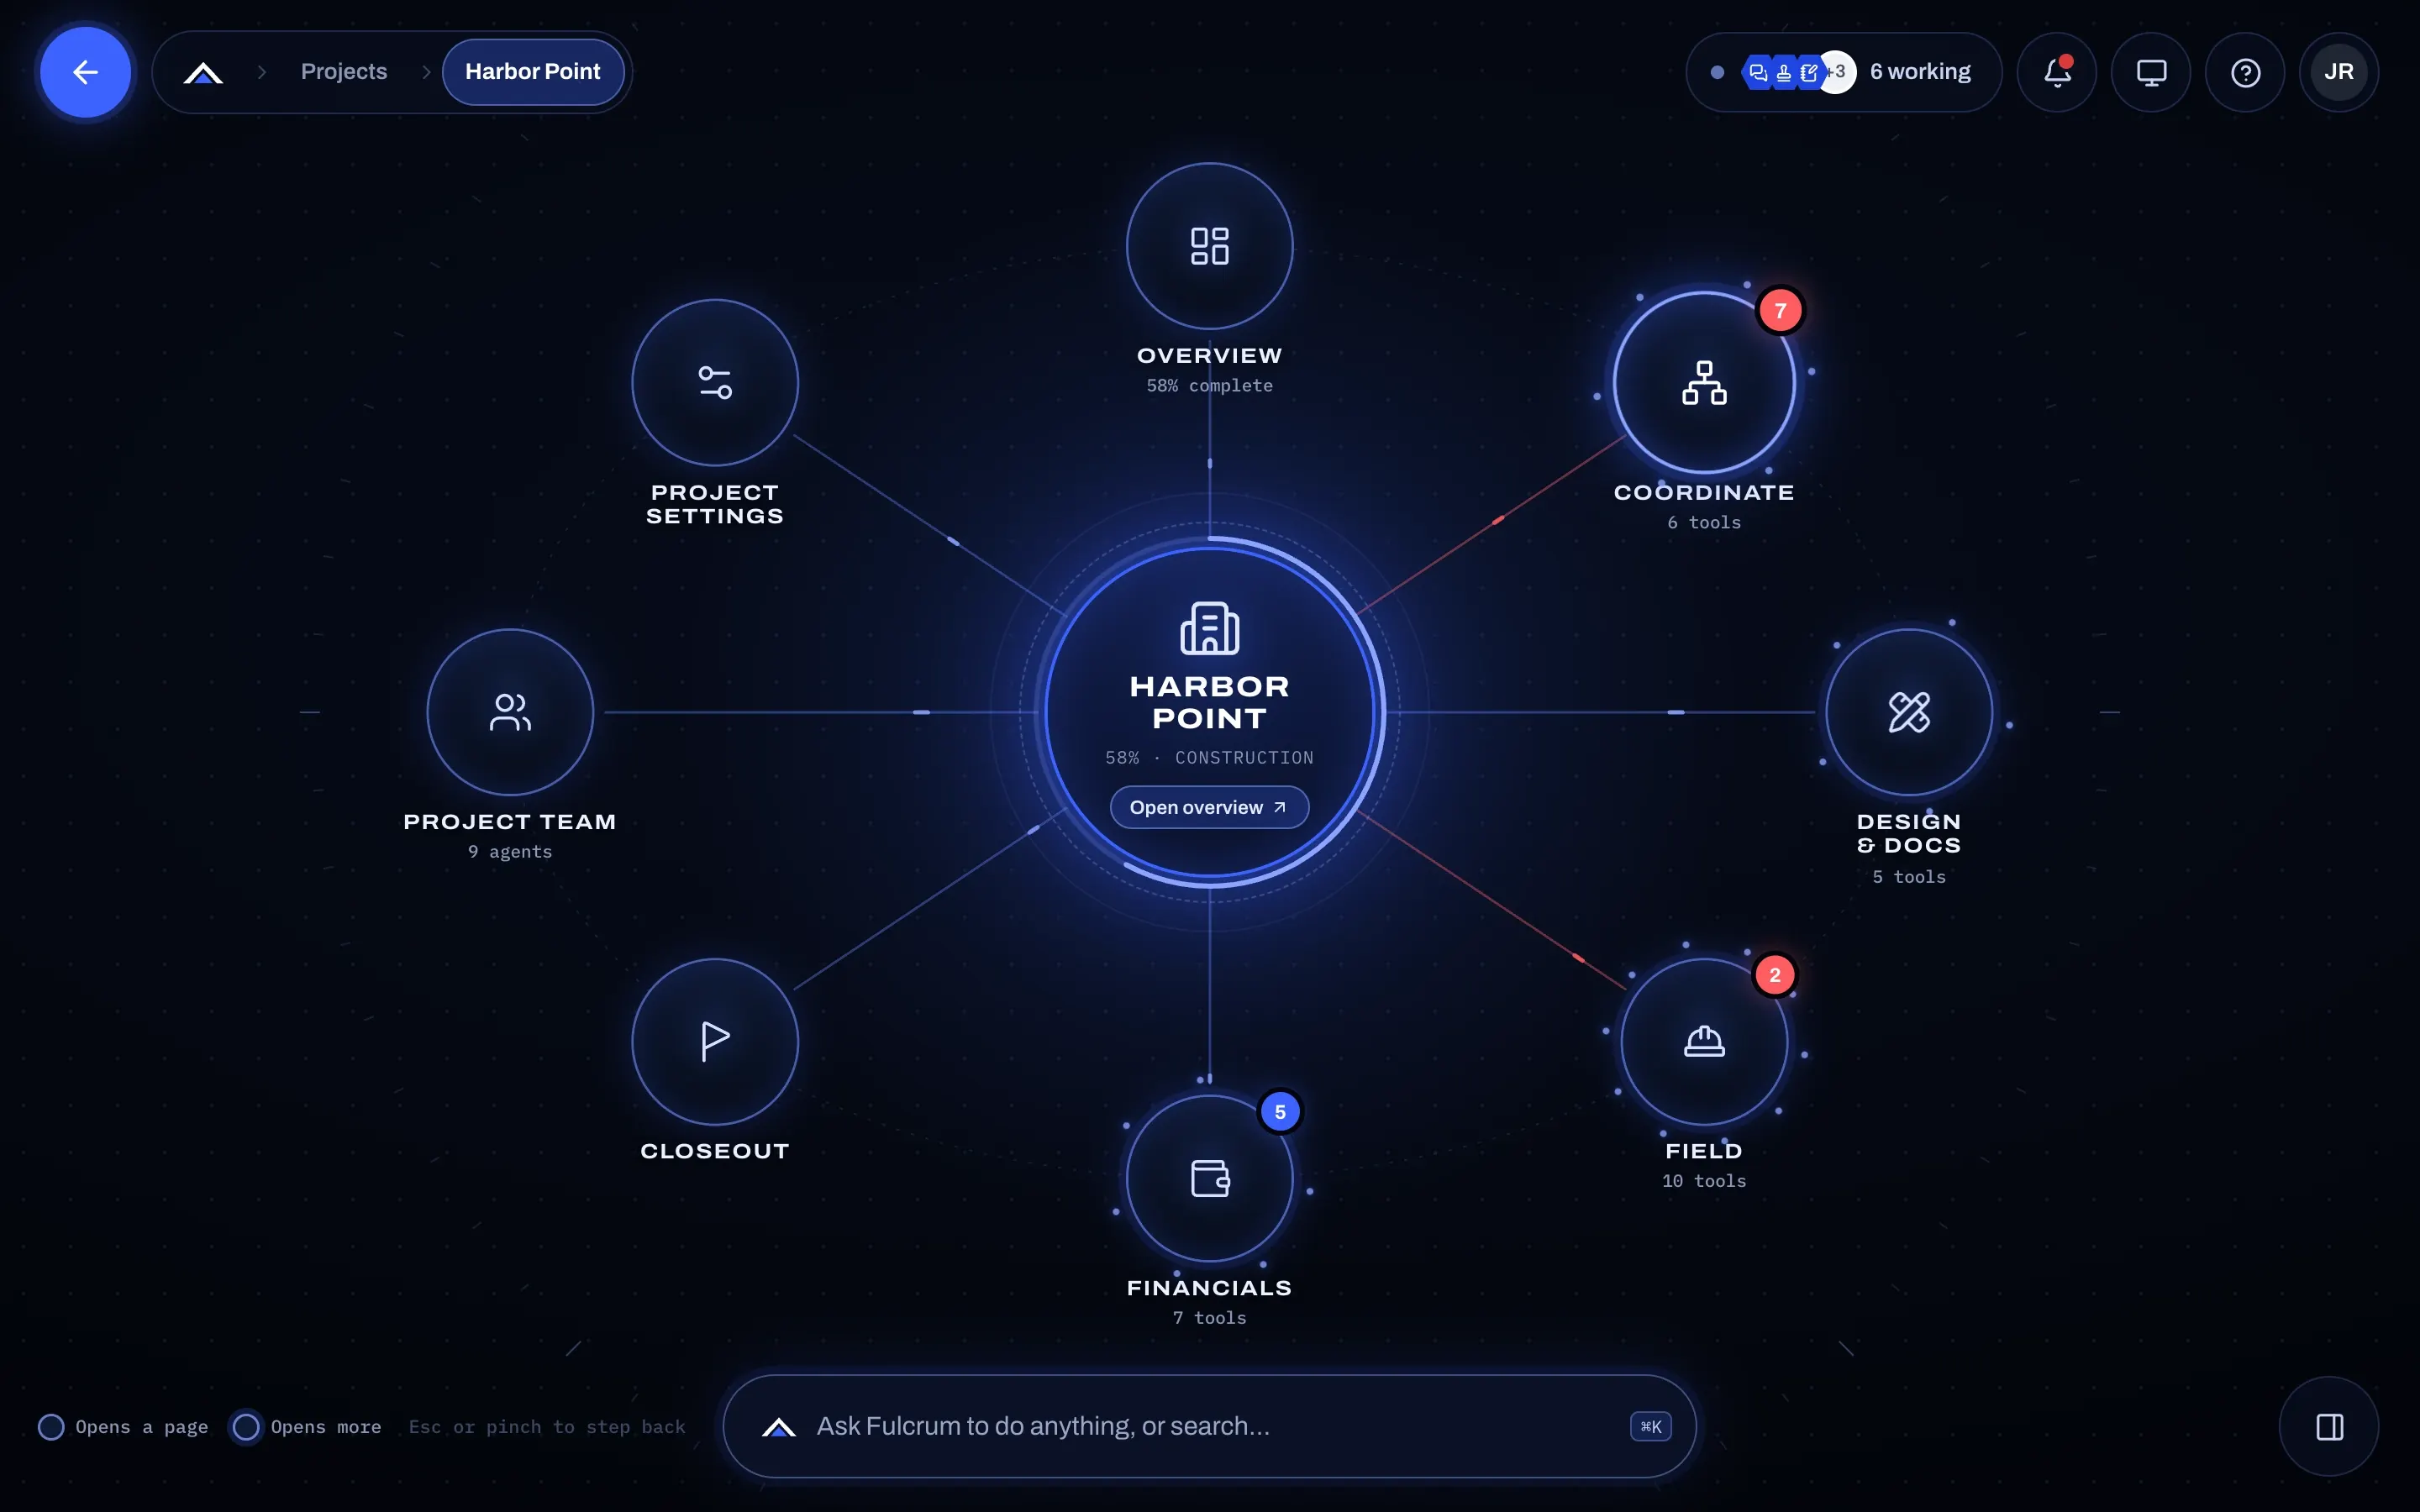Image resolution: width=2420 pixels, height=1512 pixels.
Task: Go to Projects in the breadcrumb
Action: pos(343,72)
